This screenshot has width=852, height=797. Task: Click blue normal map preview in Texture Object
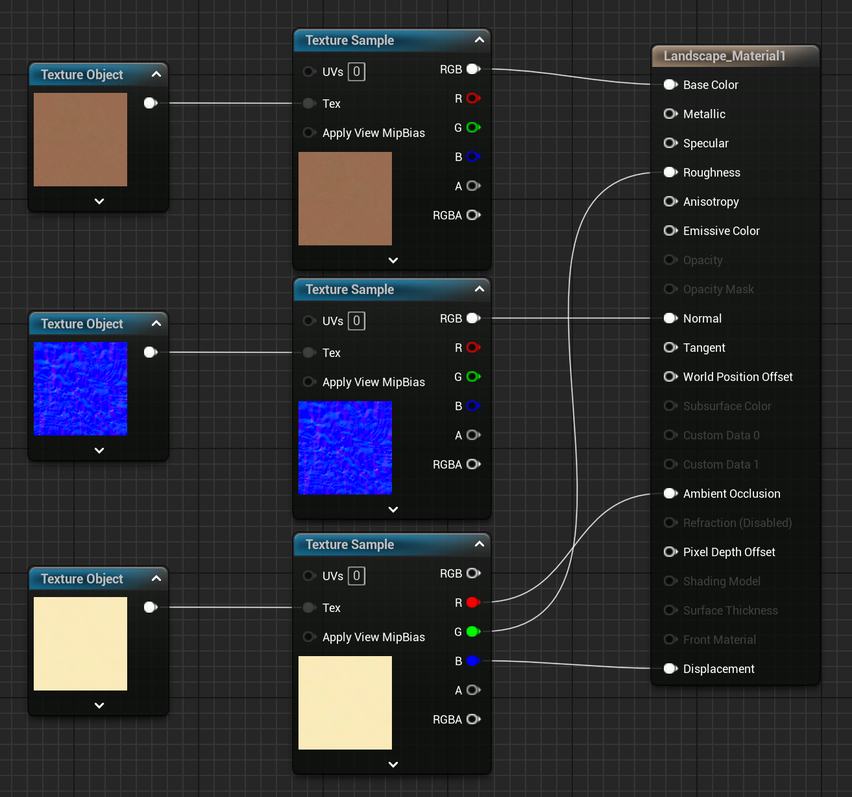[80, 388]
